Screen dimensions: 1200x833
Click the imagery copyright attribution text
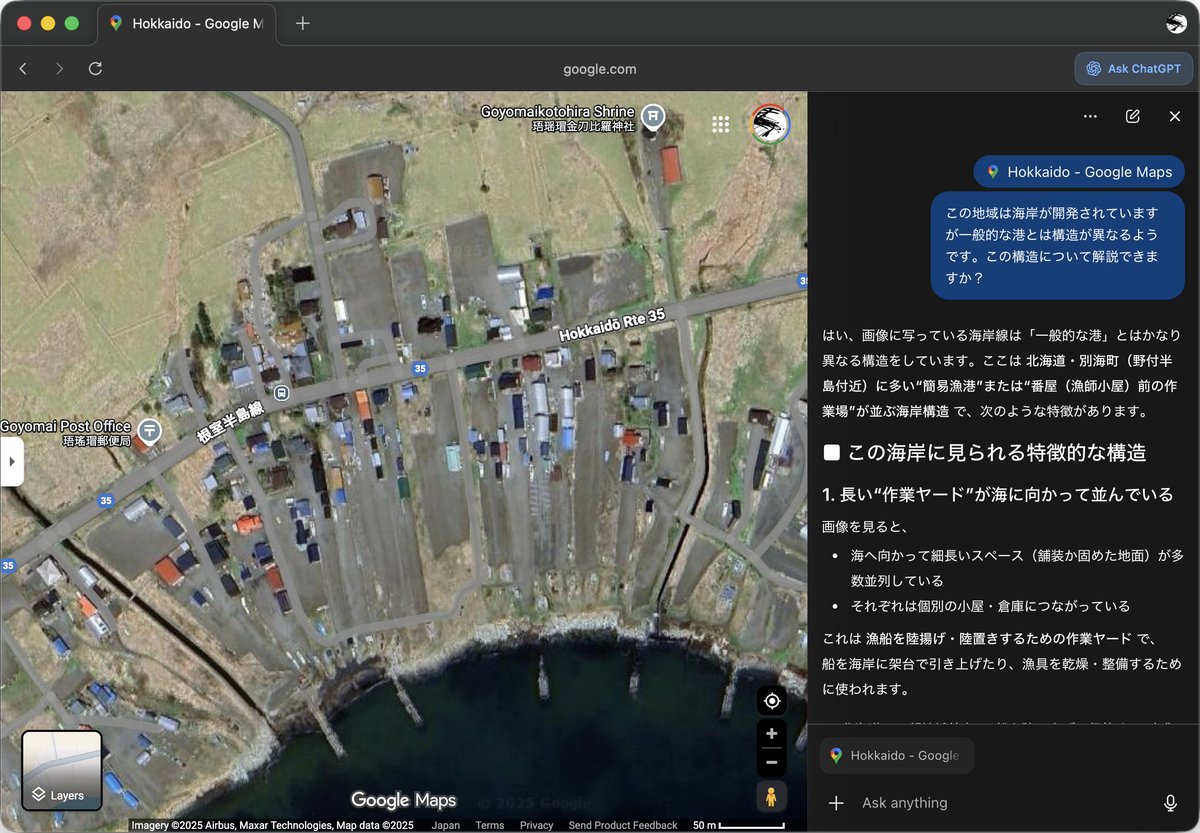tap(272, 825)
